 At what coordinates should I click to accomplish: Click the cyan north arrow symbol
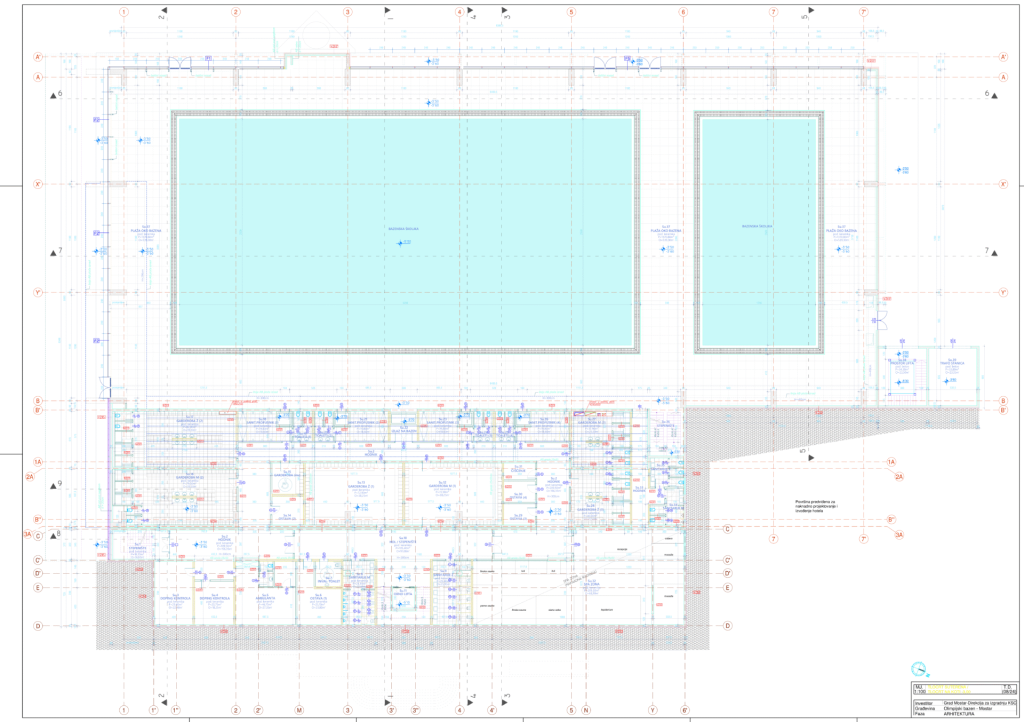(919, 669)
